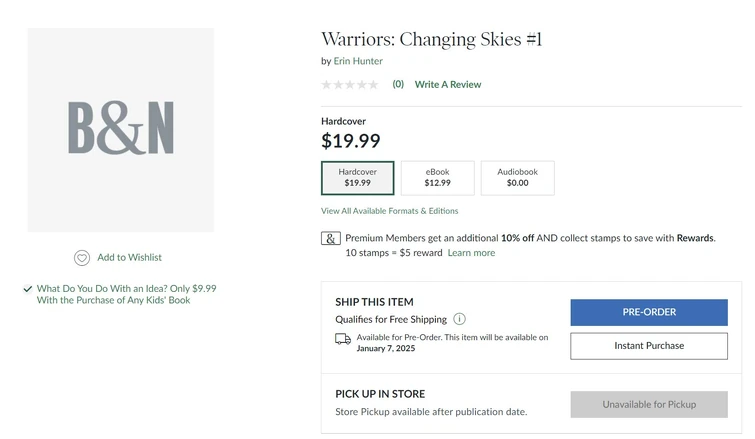Viewport: 755px width, 439px height.
Task: Select the eBook $12.99 format
Action: click(437, 178)
